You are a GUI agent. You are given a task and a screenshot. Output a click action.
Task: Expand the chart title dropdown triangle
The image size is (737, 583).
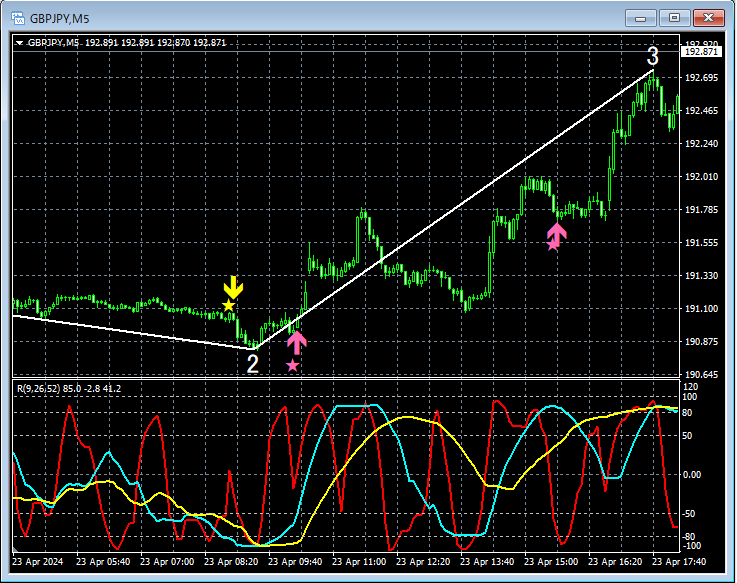tap(19, 43)
